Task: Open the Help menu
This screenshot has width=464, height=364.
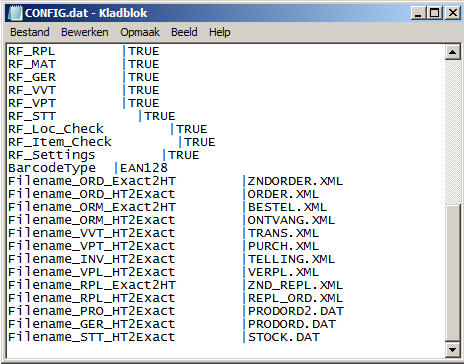Action: (219, 32)
